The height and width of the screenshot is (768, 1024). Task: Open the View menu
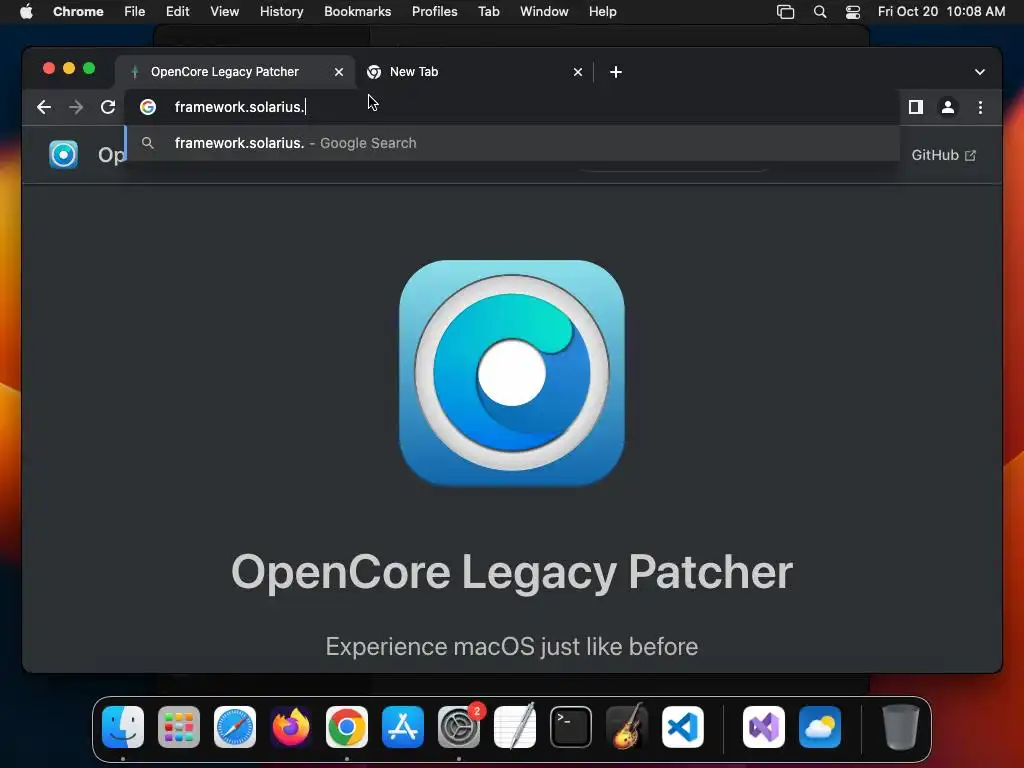[x=225, y=12]
